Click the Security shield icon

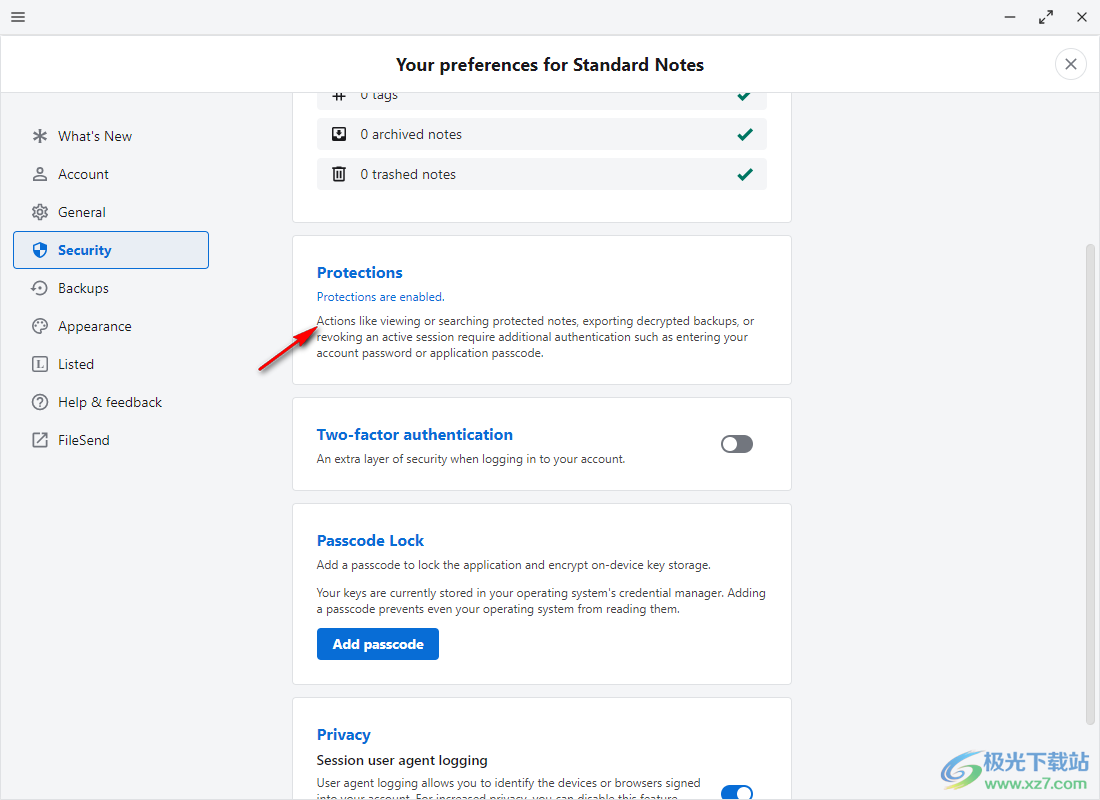(40, 250)
